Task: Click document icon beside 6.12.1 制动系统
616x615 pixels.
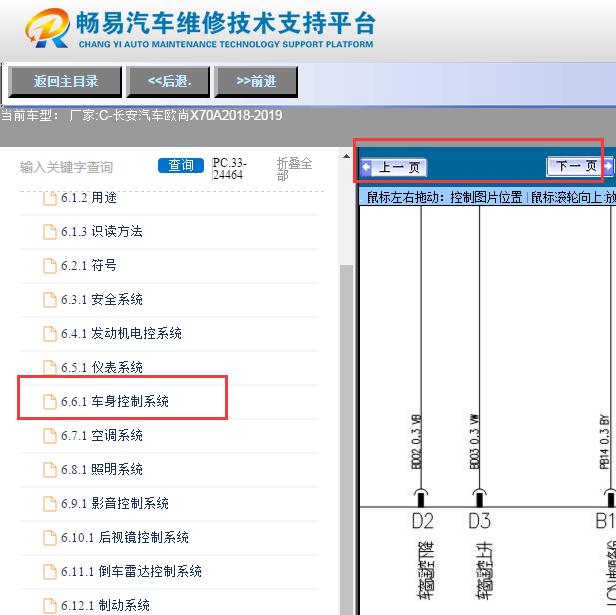Action: coord(50,605)
